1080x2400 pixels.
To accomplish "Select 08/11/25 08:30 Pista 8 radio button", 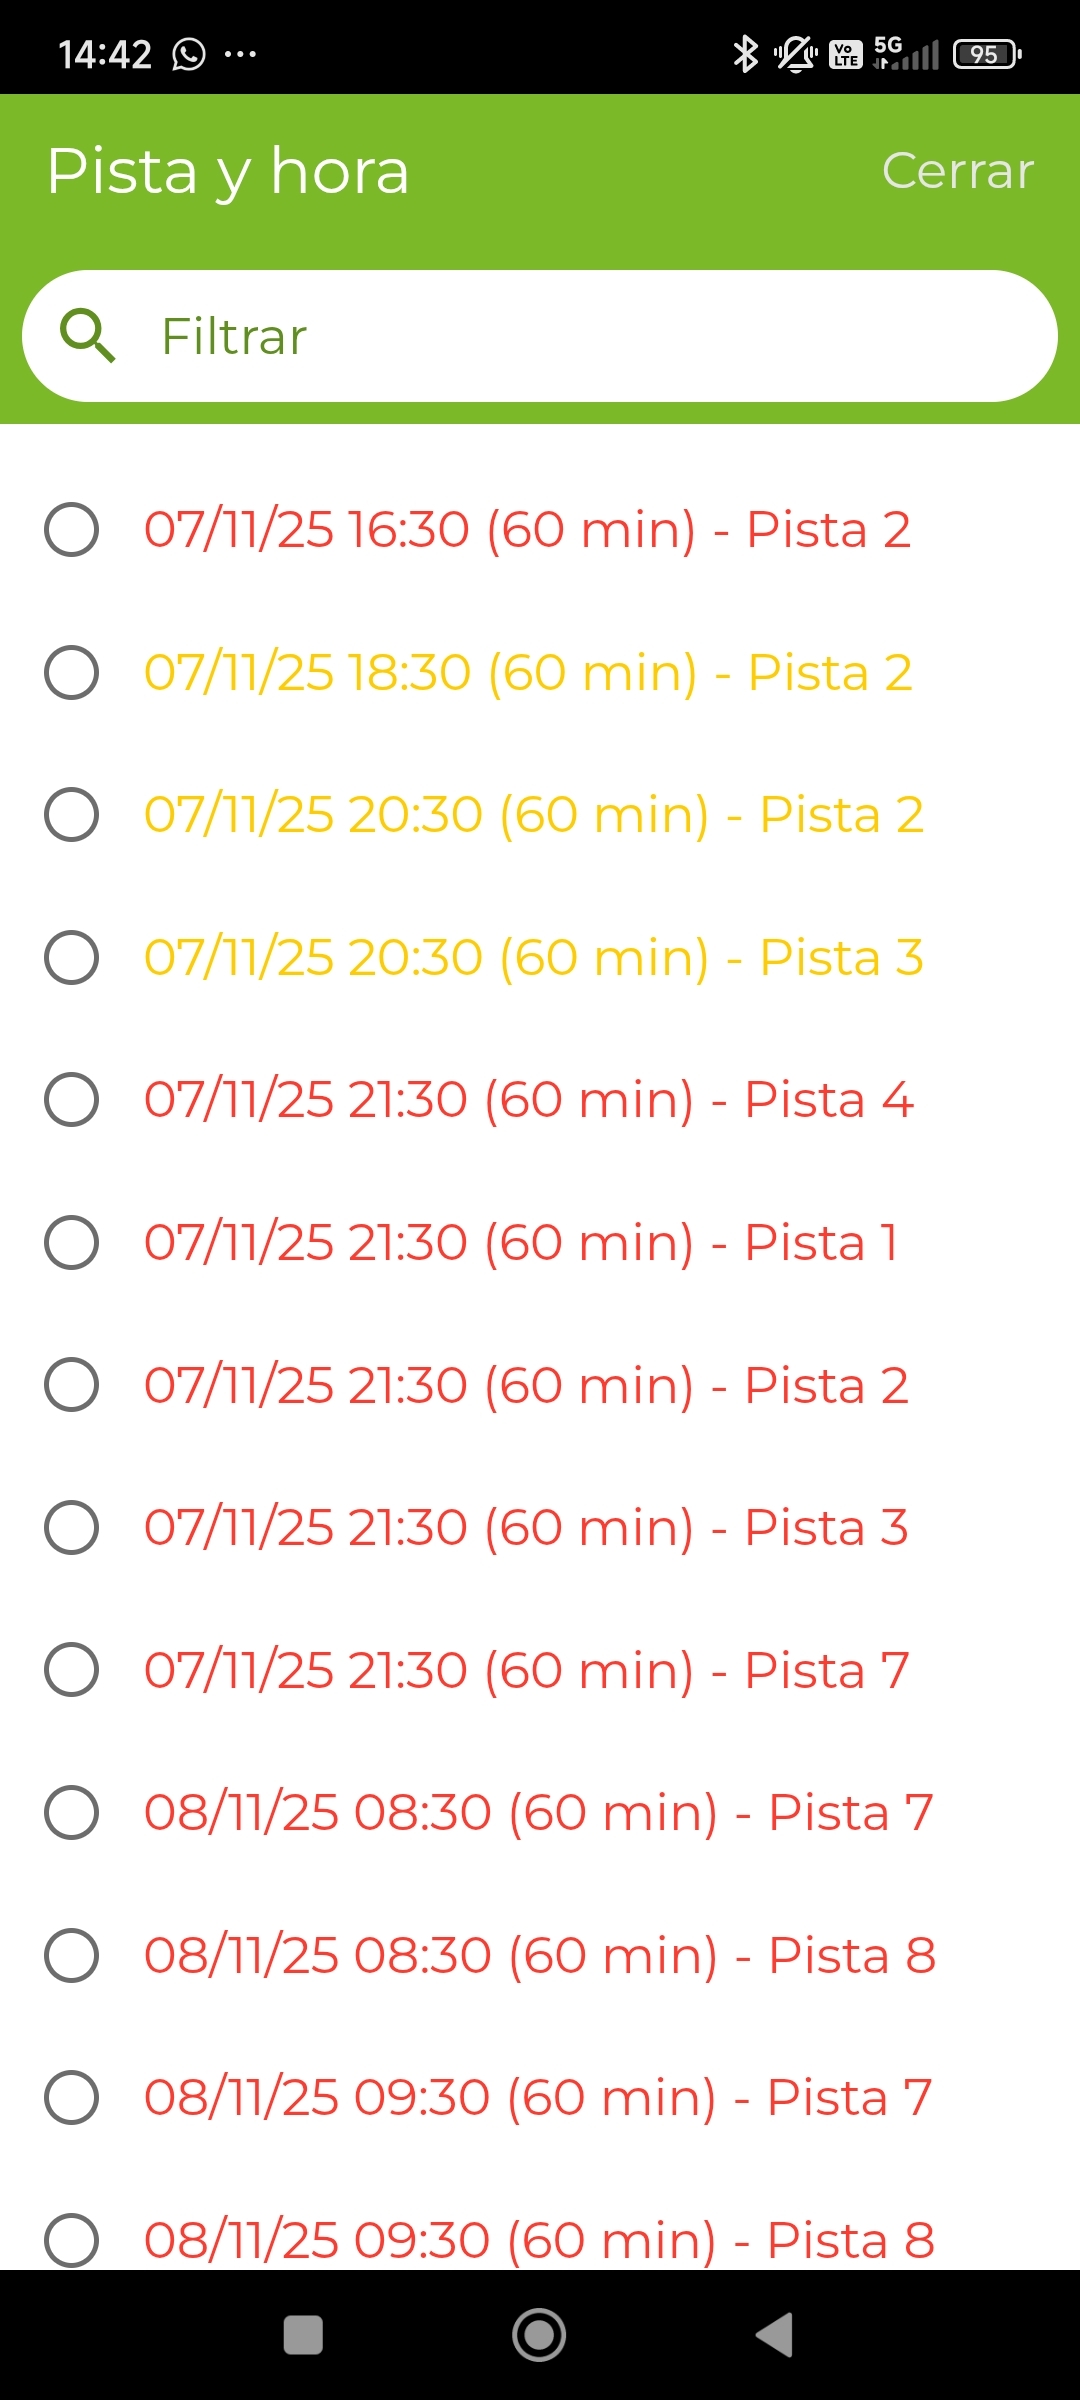I will coord(72,1955).
